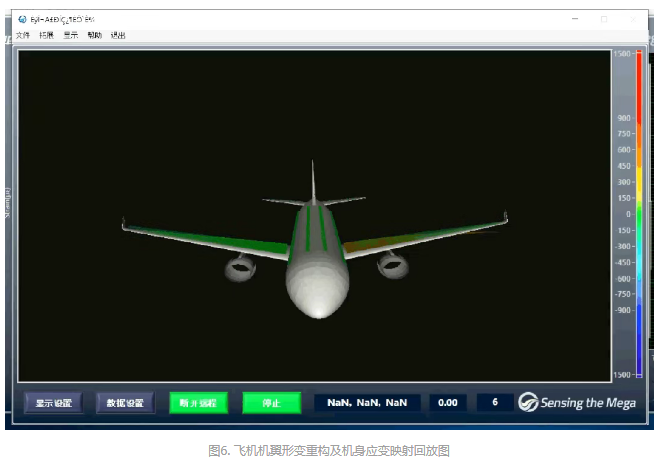Select the 退出 menu item
Image resolution: width=658 pixels, height=462 pixels.
(x=118, y=35)
